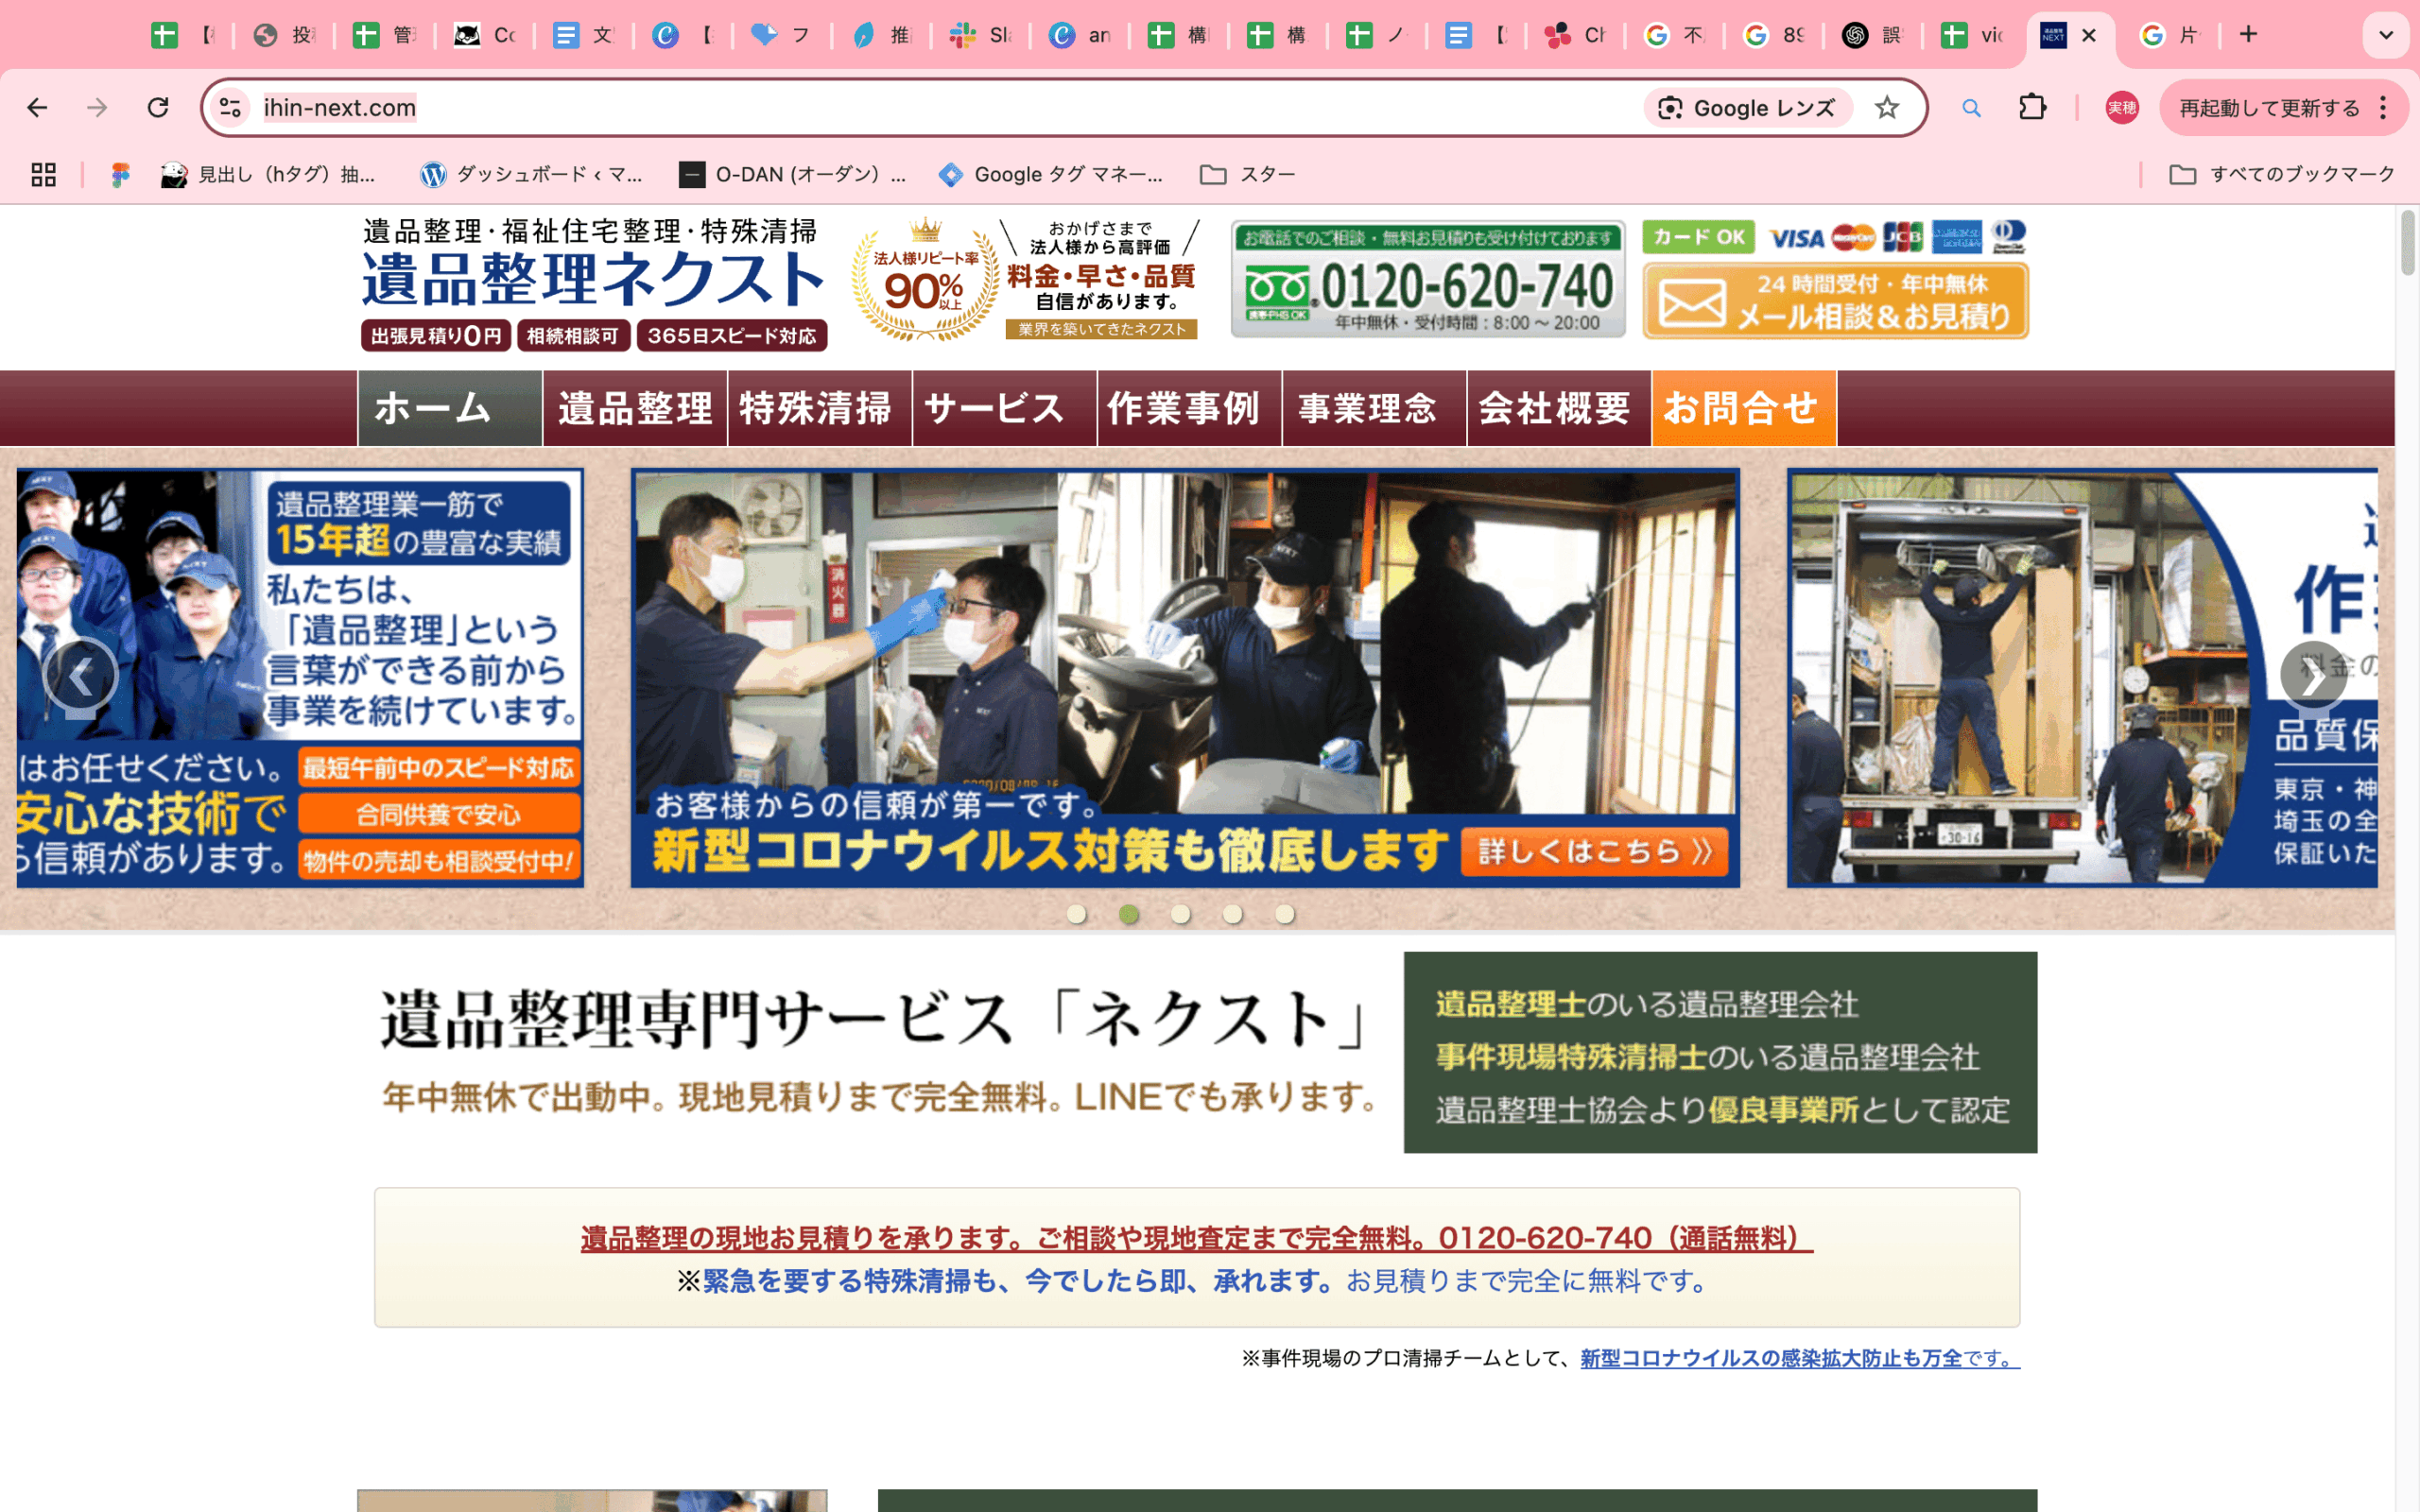Expand the すべてのブックマーク folder
2420x1512 pixels.
tap(2282, 175)
